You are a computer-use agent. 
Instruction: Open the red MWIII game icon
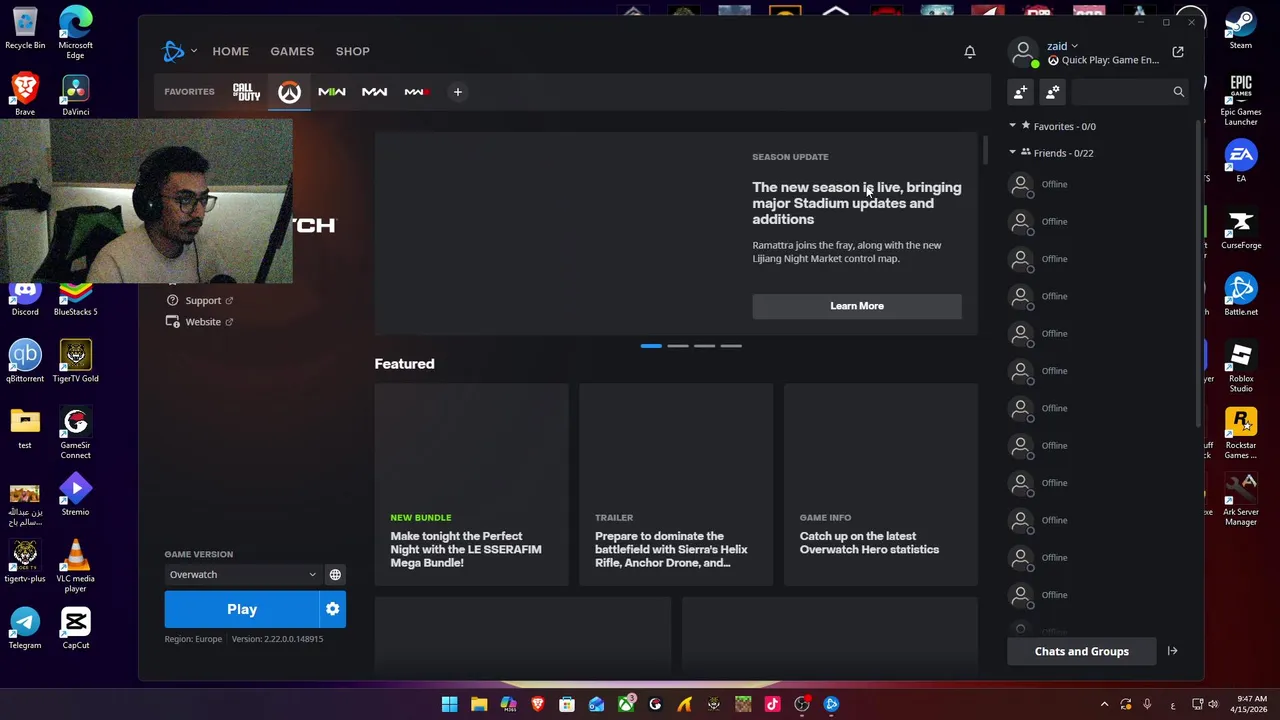[416, 92]
